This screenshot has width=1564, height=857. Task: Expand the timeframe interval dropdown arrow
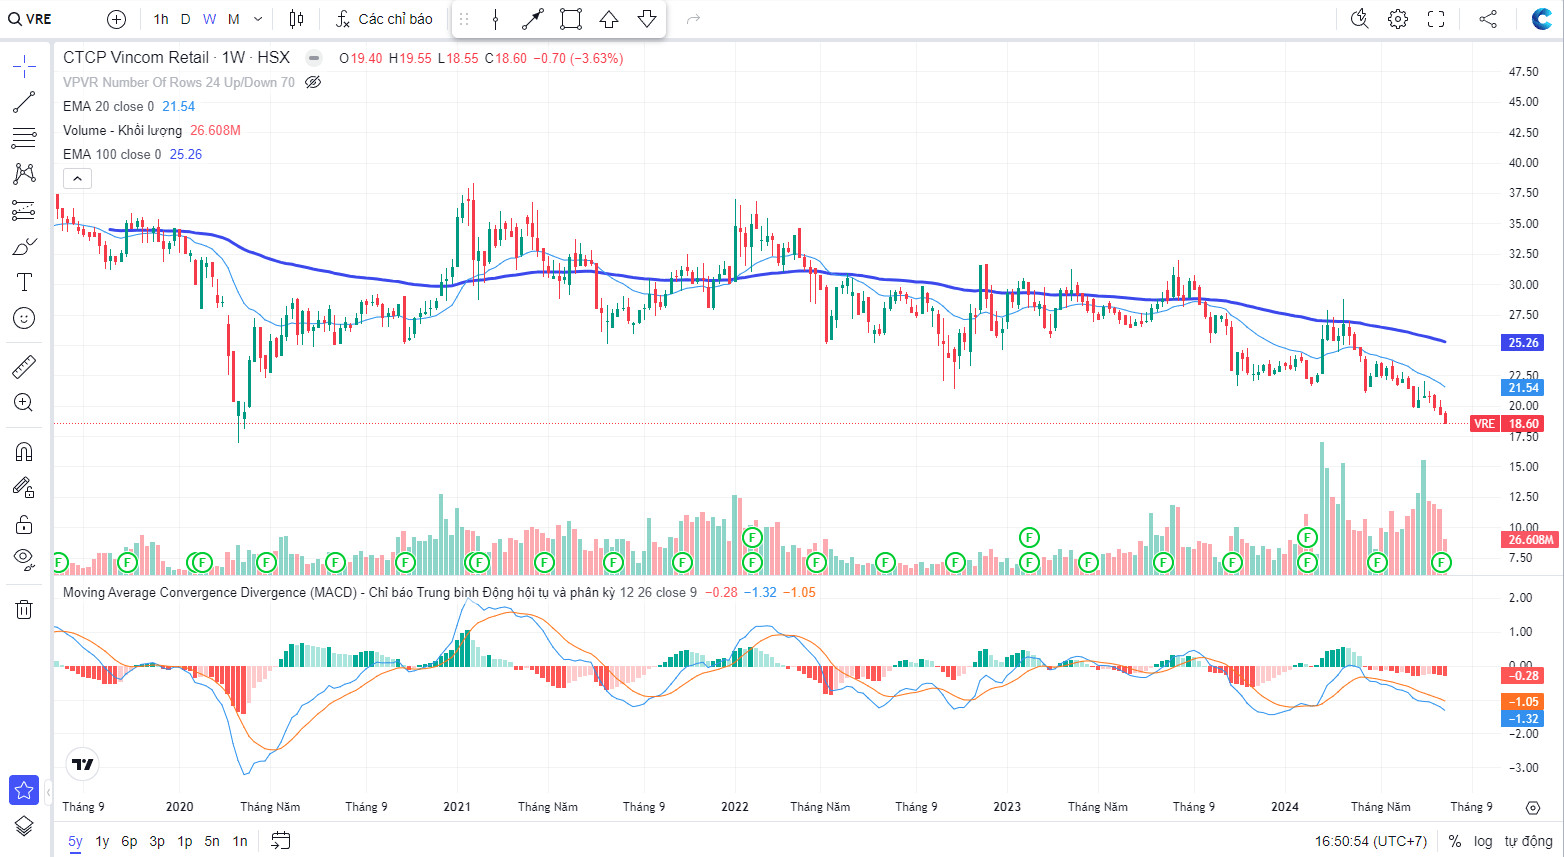point(258,19)
